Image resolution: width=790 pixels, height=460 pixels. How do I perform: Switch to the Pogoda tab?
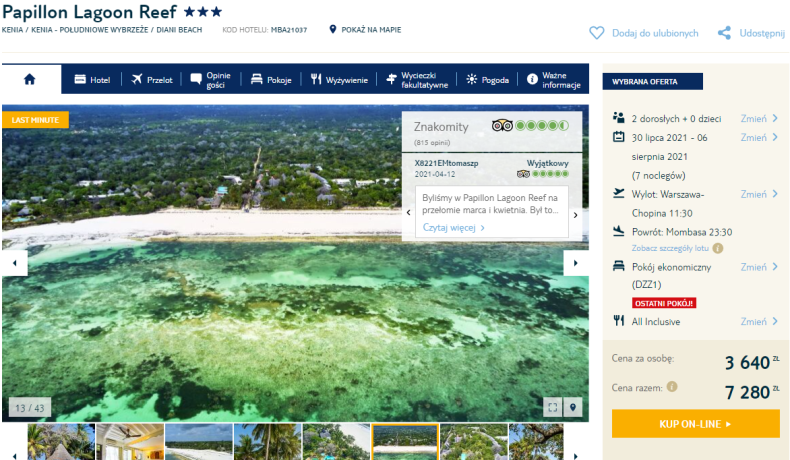click(487, 80)
